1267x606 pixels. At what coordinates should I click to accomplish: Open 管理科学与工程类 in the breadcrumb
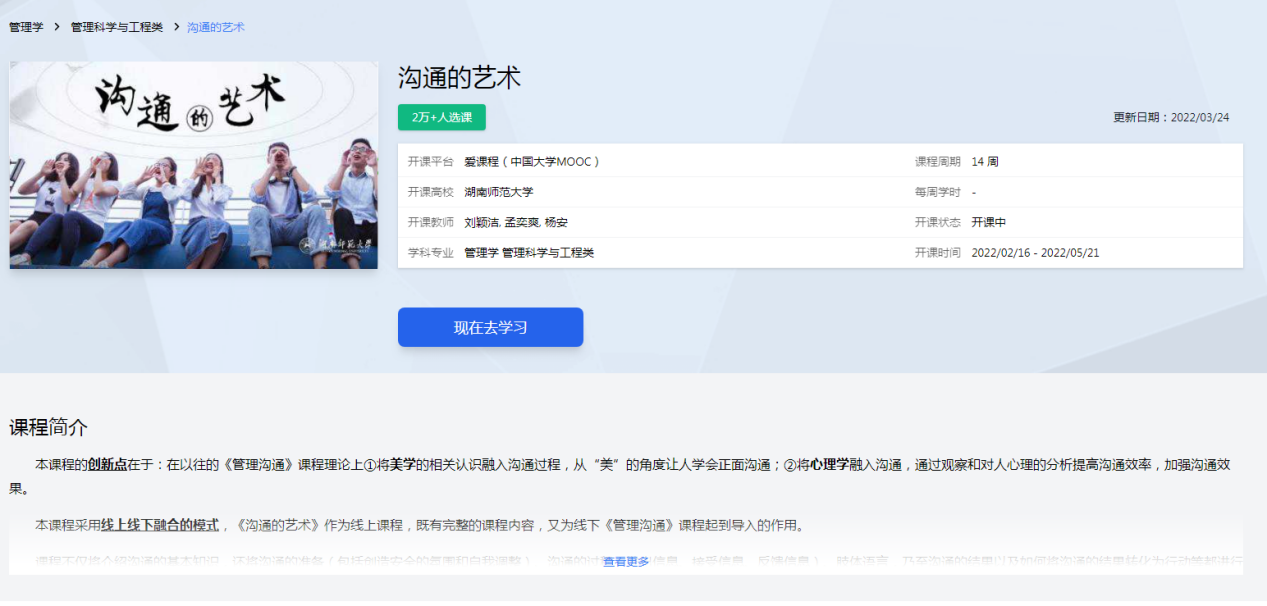116,27
